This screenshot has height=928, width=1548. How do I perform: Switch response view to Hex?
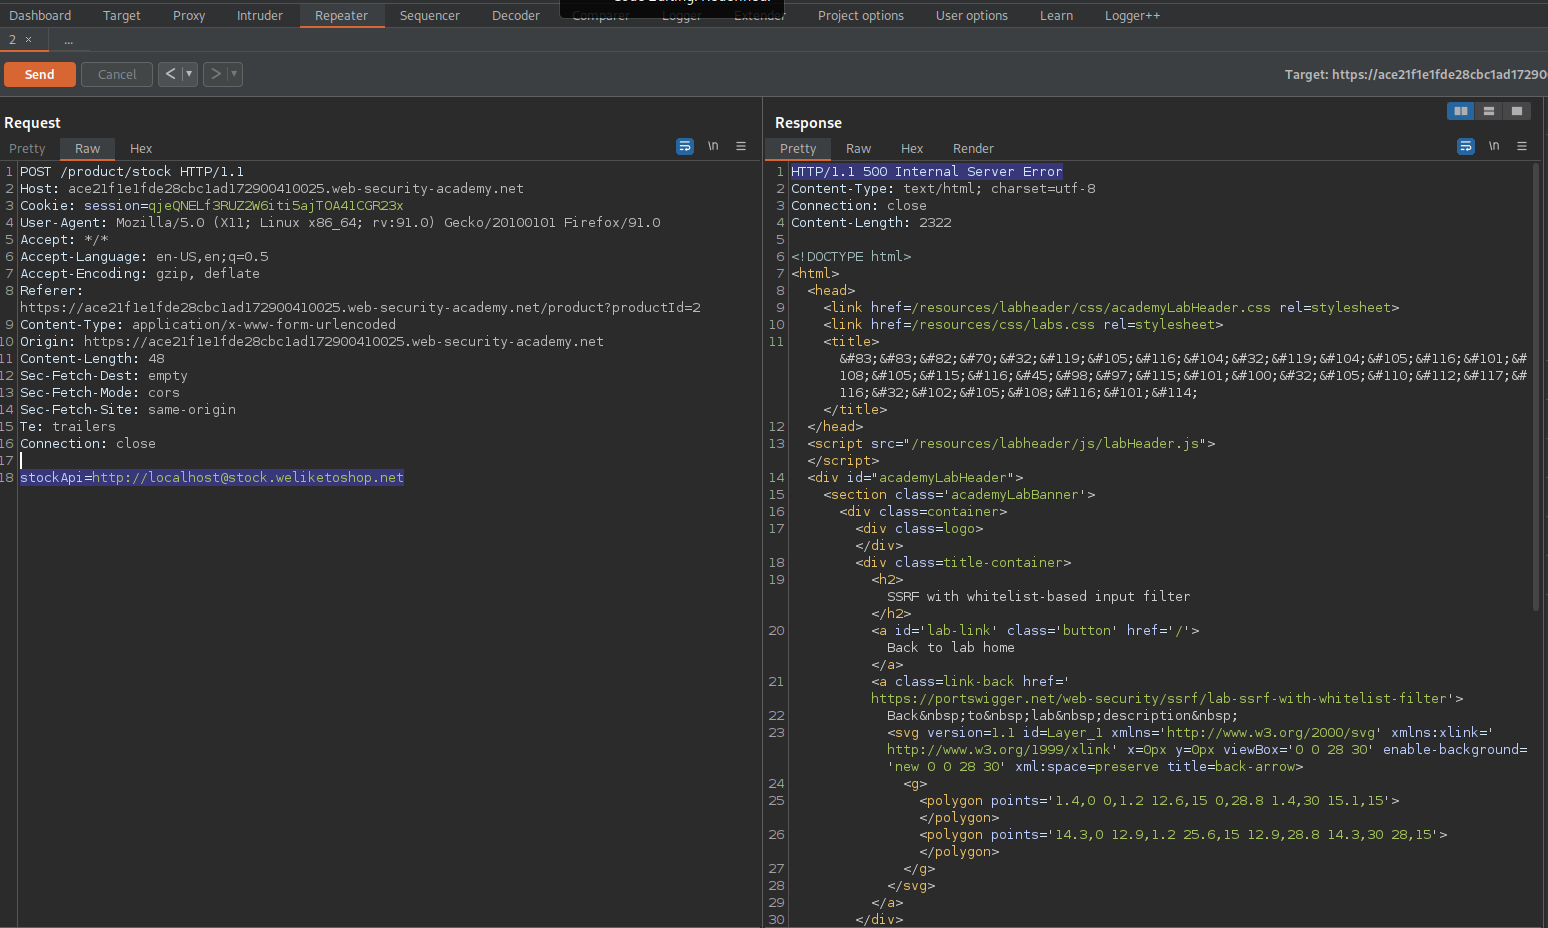(912, 148)
